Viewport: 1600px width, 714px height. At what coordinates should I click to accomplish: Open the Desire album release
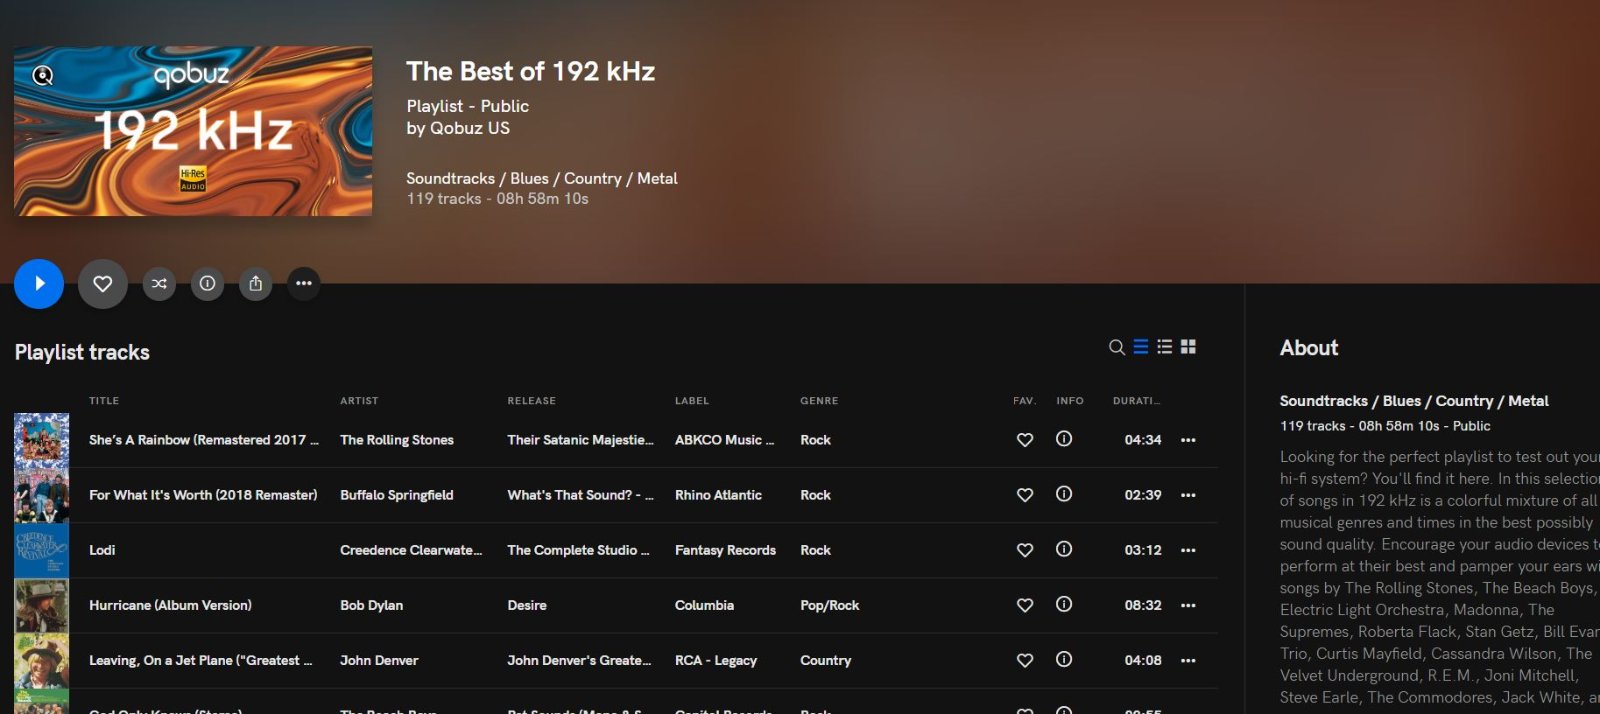[527, 605]
